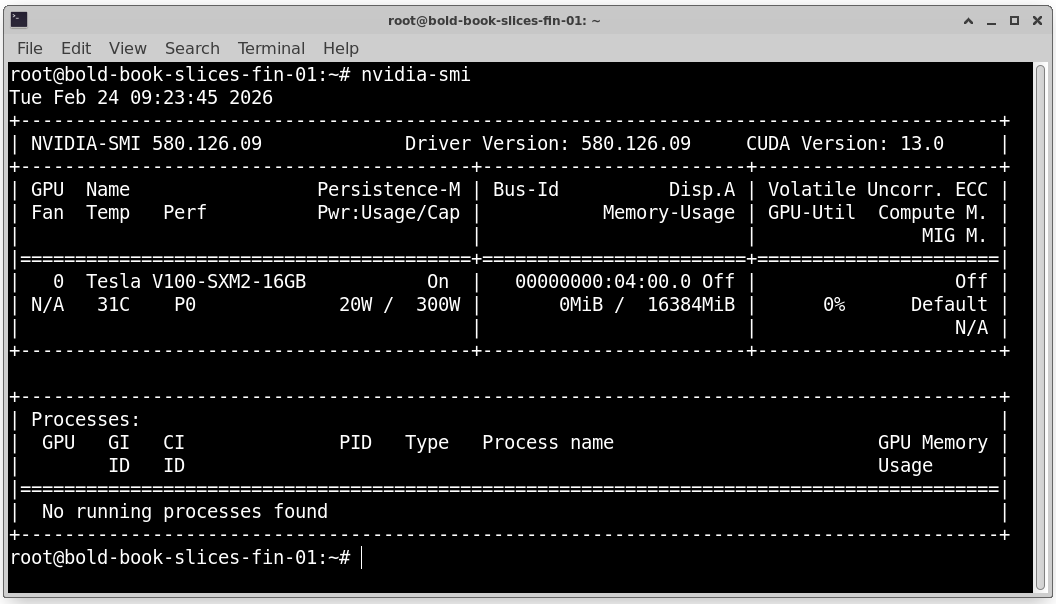The height and width of the screenshot is (604, 1056).
Task: Click the CUDA Version 13.0 text
Action: (844, 144)
